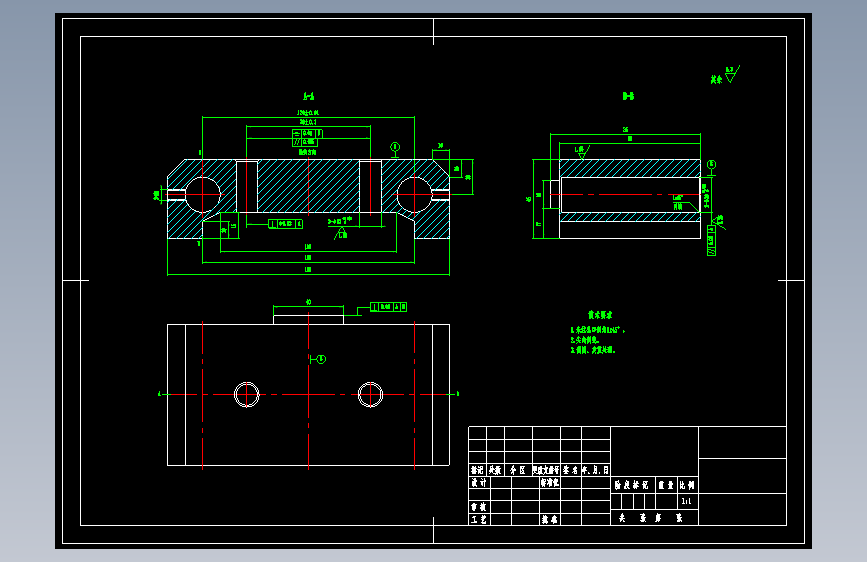Select the central hatched block in A-A section

(309, 186)
